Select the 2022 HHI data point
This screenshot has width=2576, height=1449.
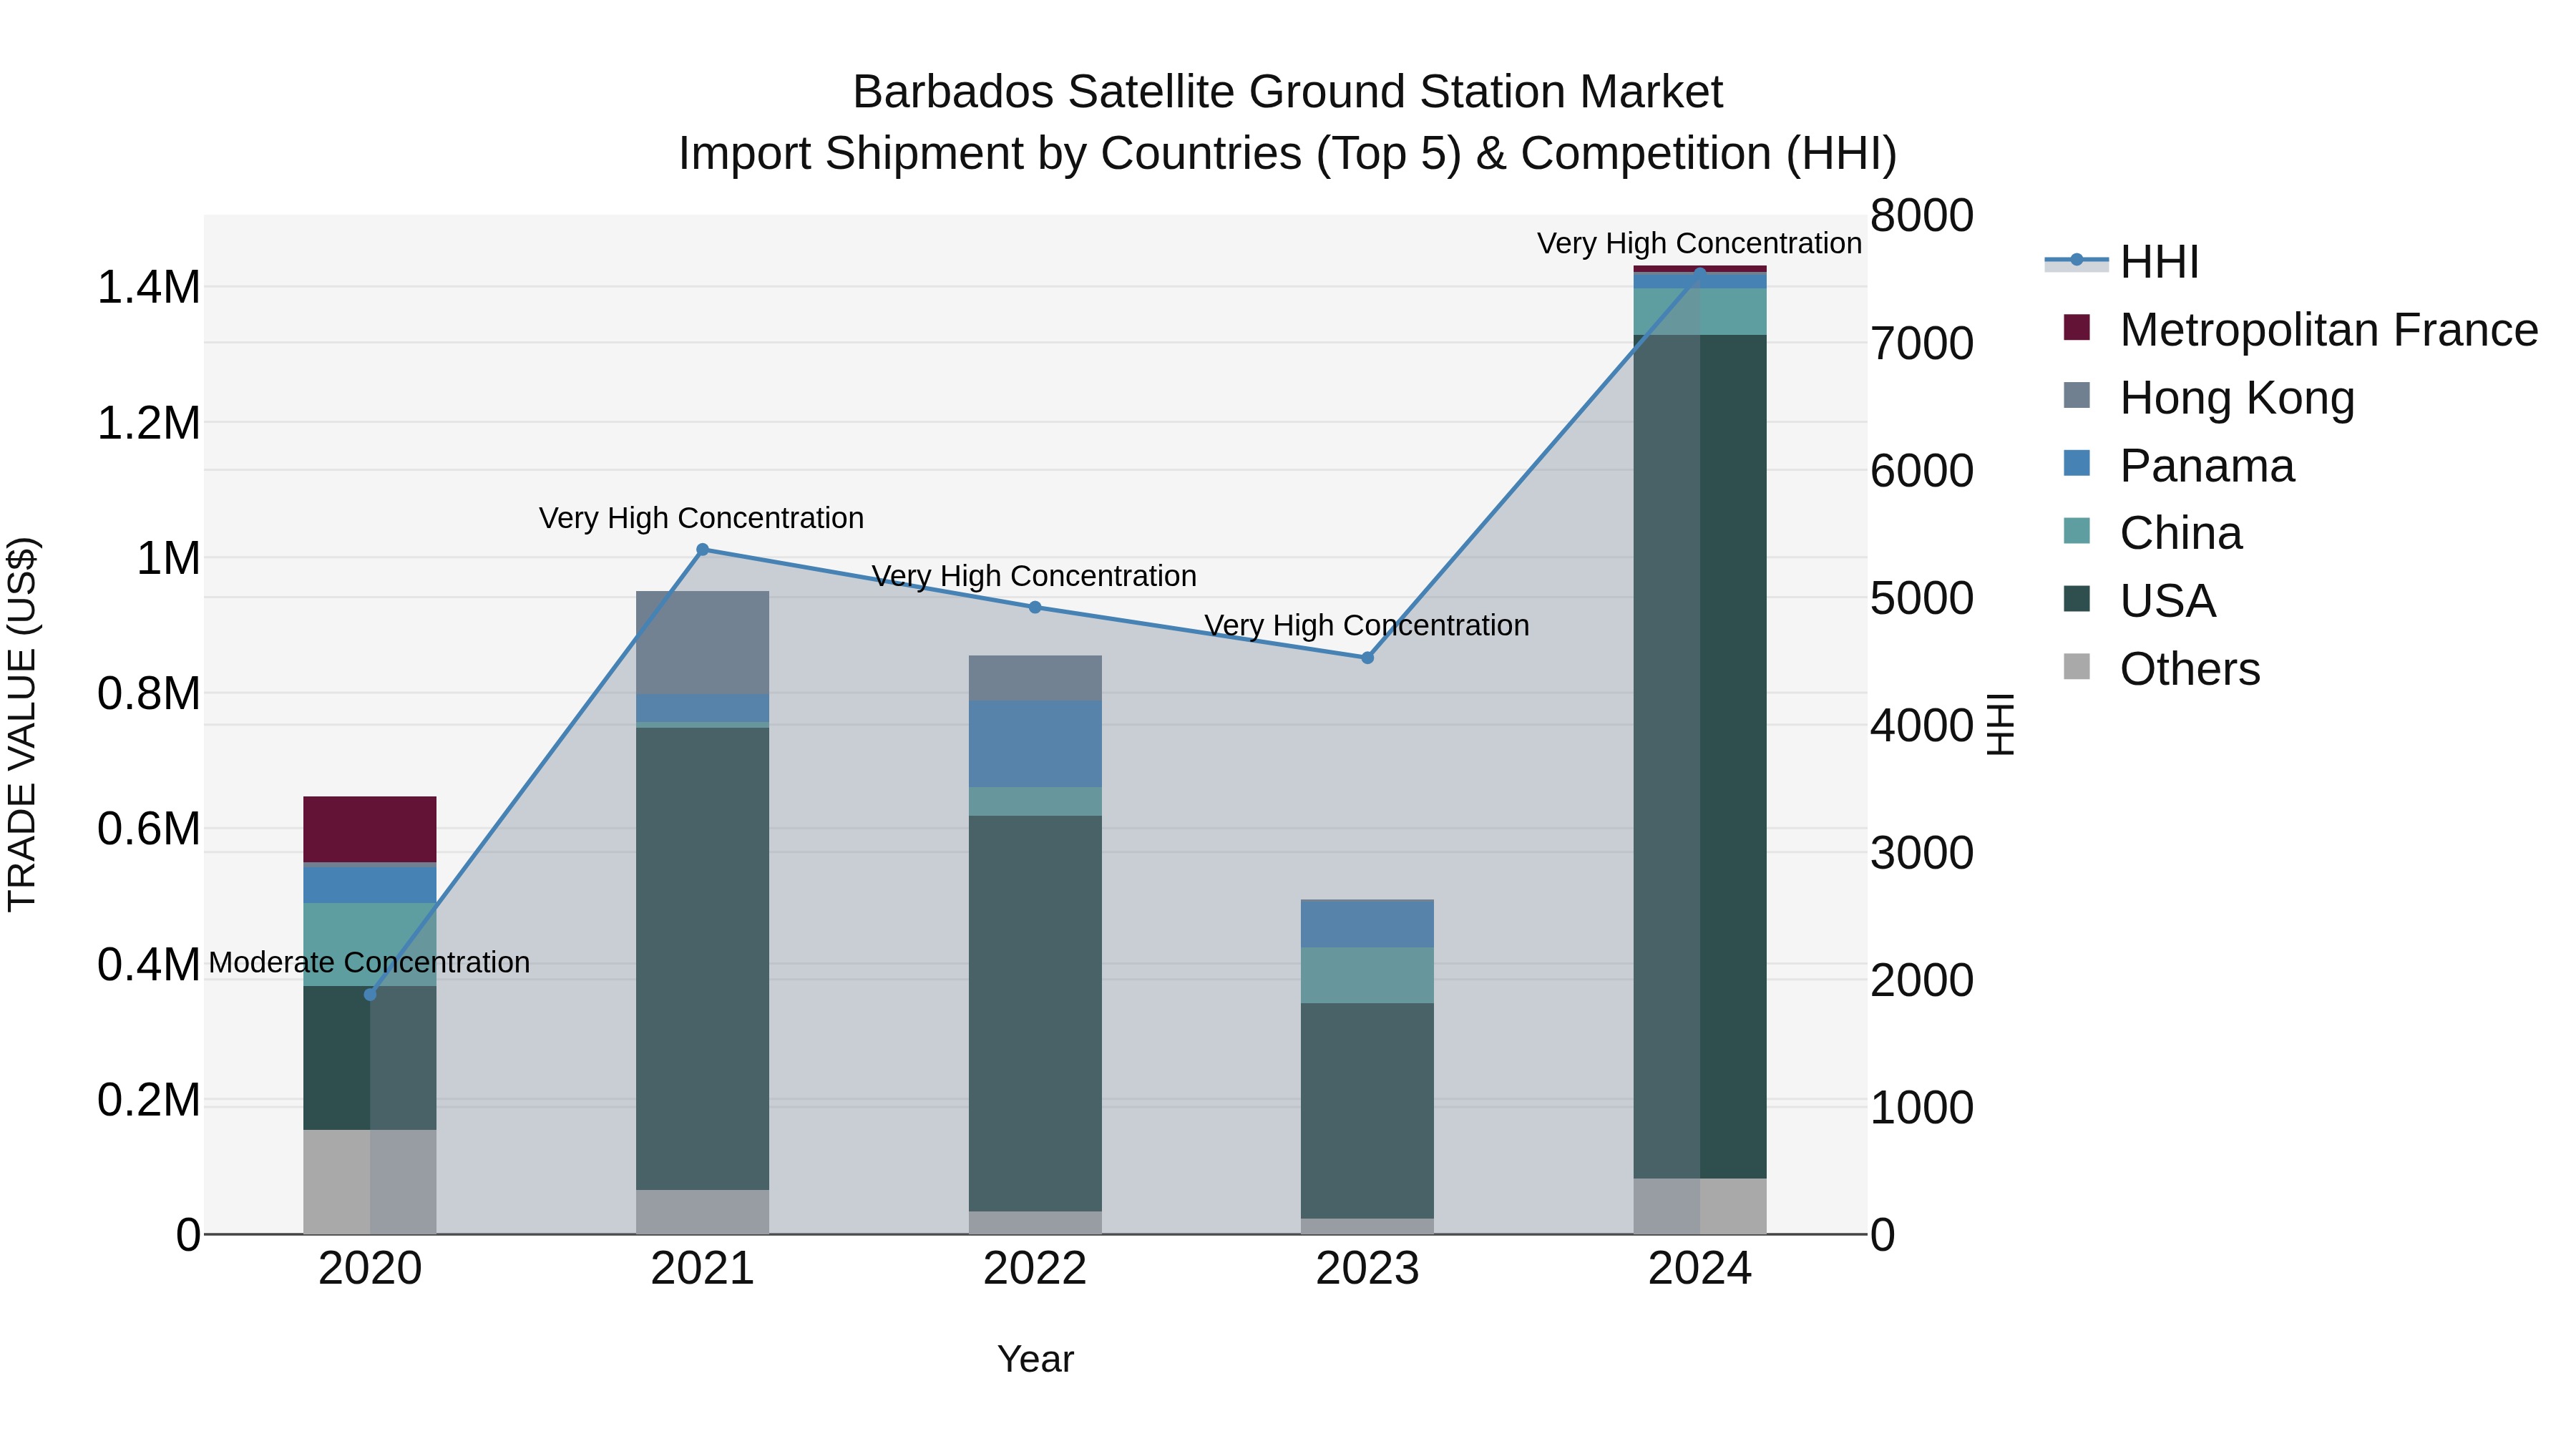(1035, 607)
